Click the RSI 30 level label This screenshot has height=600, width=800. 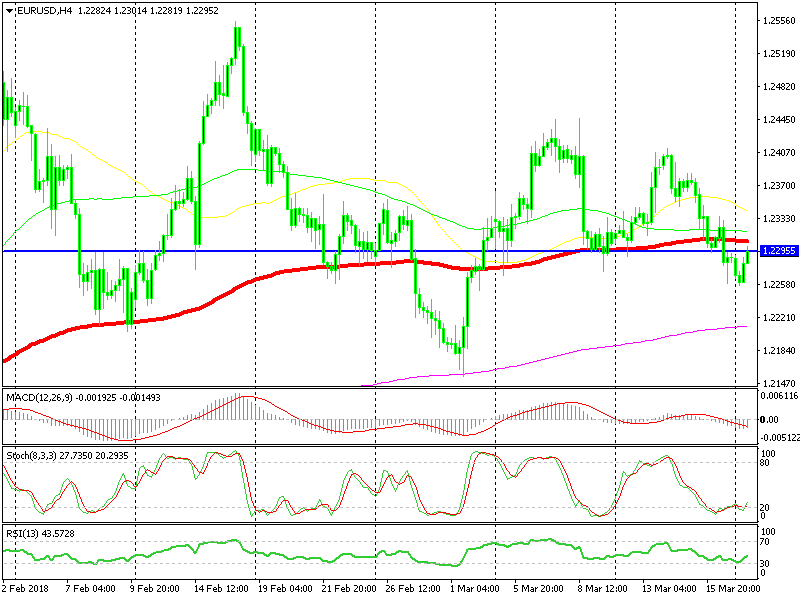pos(764,564)
